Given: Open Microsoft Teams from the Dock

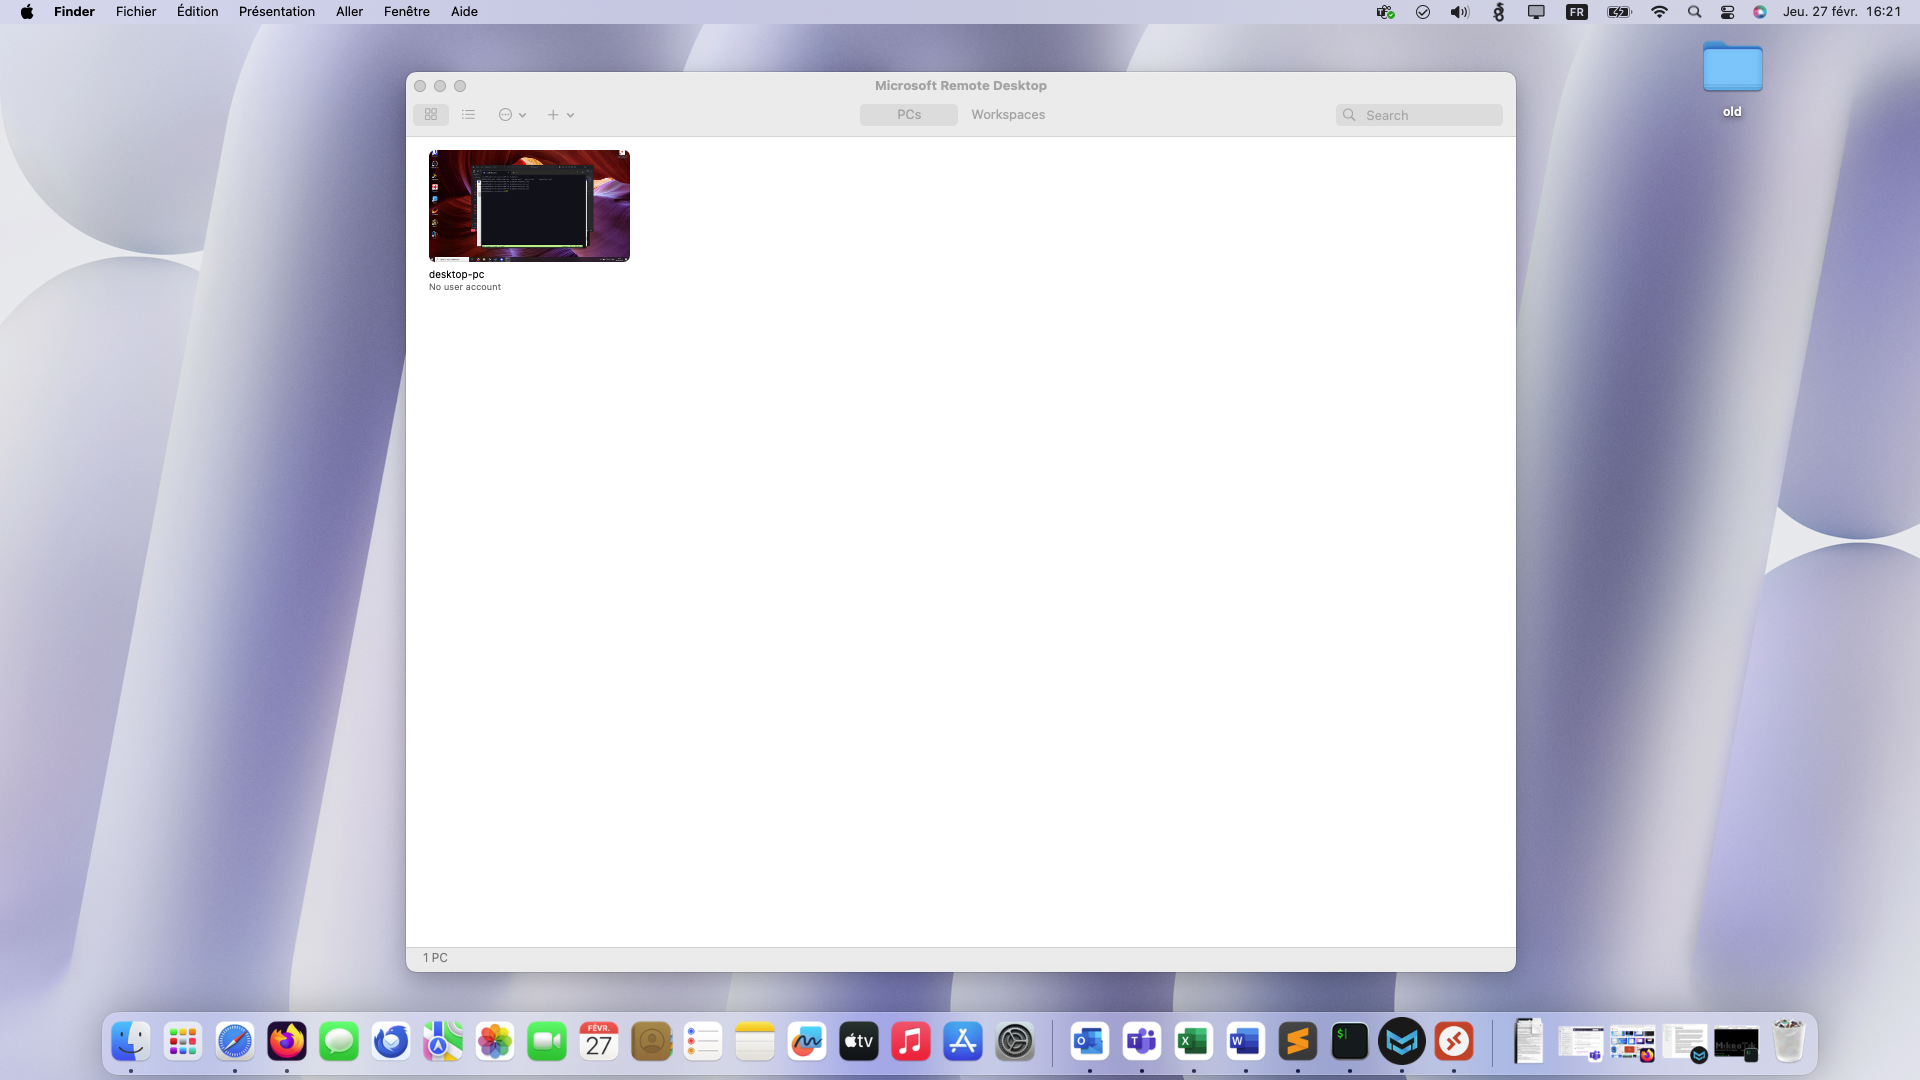Looking at the screenshot, I should tap(1141, 1041).
